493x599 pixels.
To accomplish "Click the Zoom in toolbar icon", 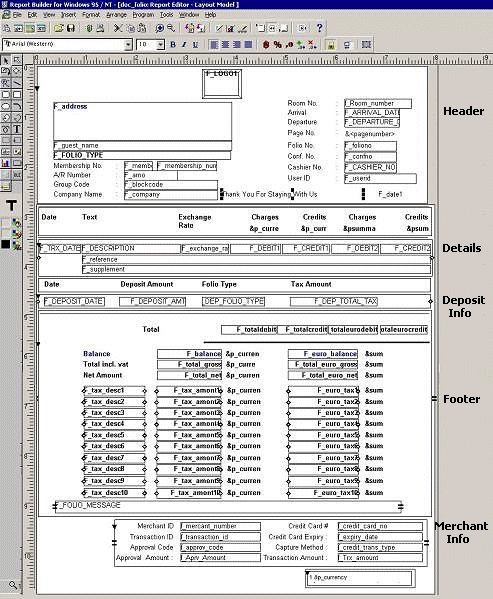I will click(160, 28).
